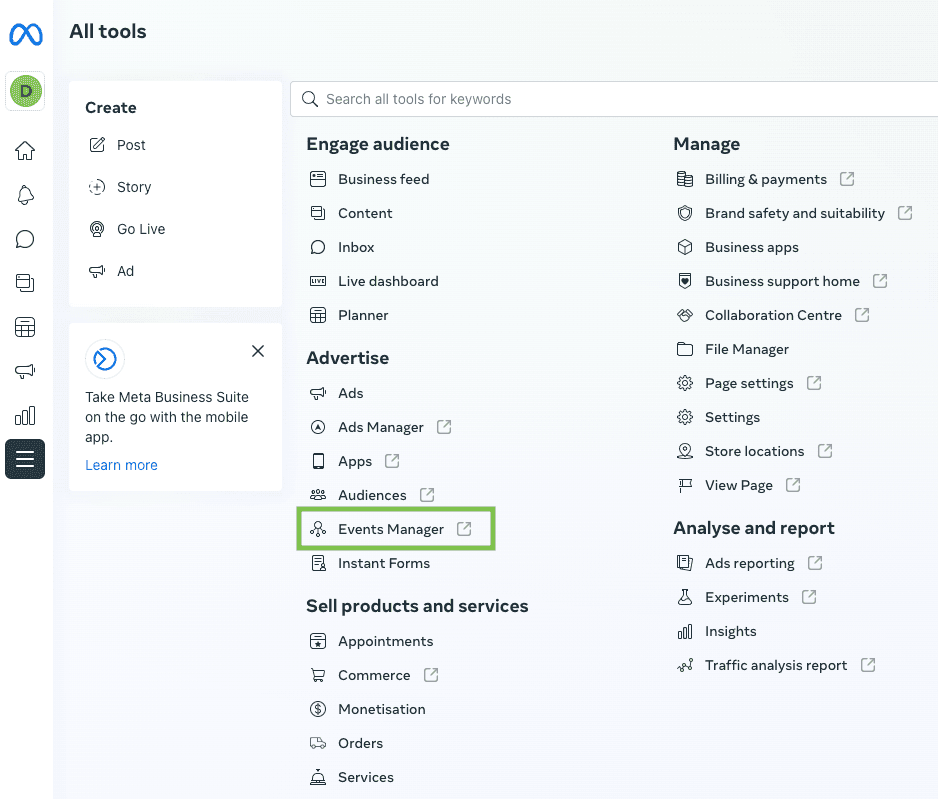The height and width of the screenshot is (799, 938).
Task: Open Insights via the bar chart icon
Action: tap(25, 415)
